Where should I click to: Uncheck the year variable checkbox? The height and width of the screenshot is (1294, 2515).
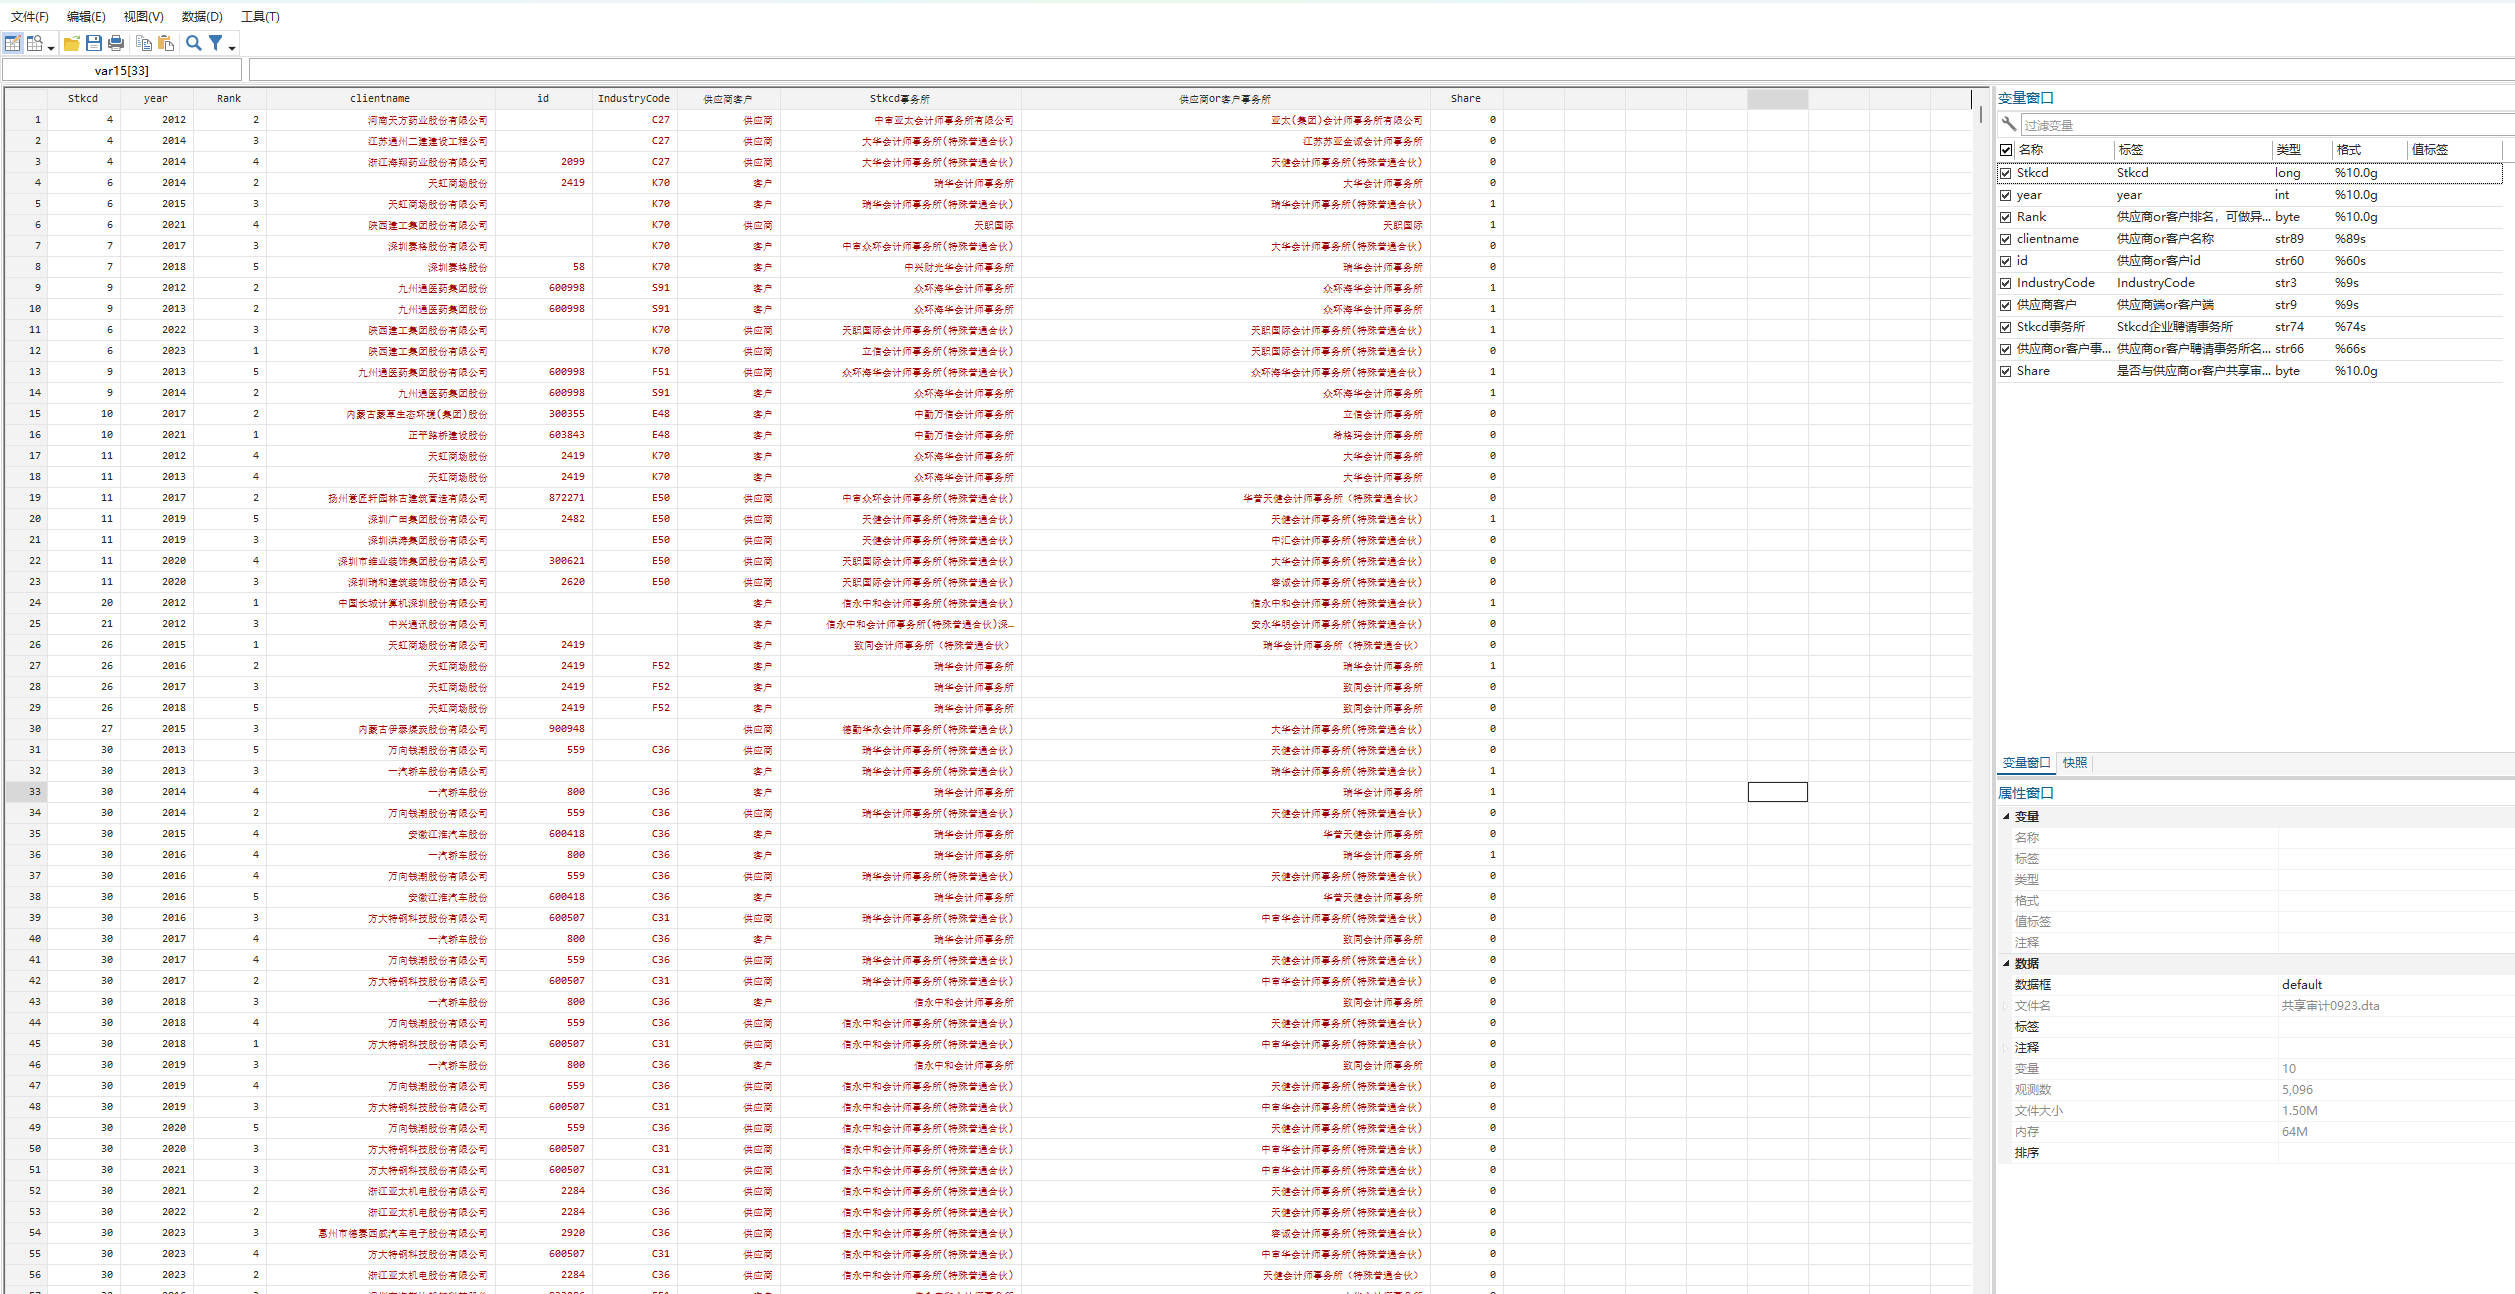2005,195
